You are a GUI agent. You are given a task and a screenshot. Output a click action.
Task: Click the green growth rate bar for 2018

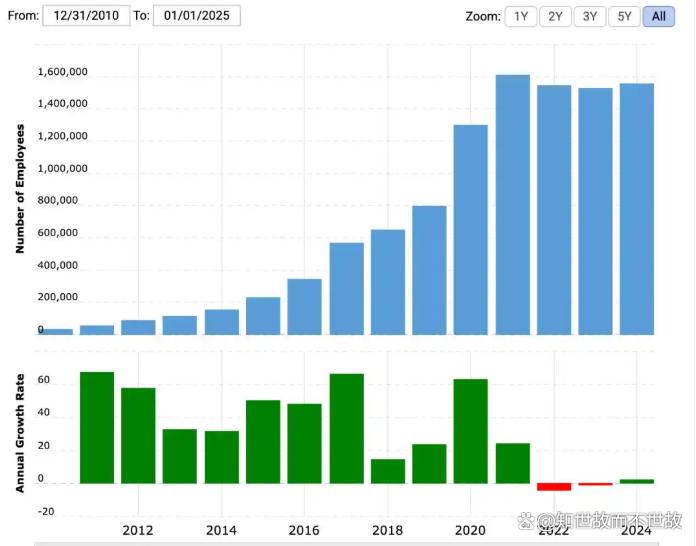tap(388, 471)
